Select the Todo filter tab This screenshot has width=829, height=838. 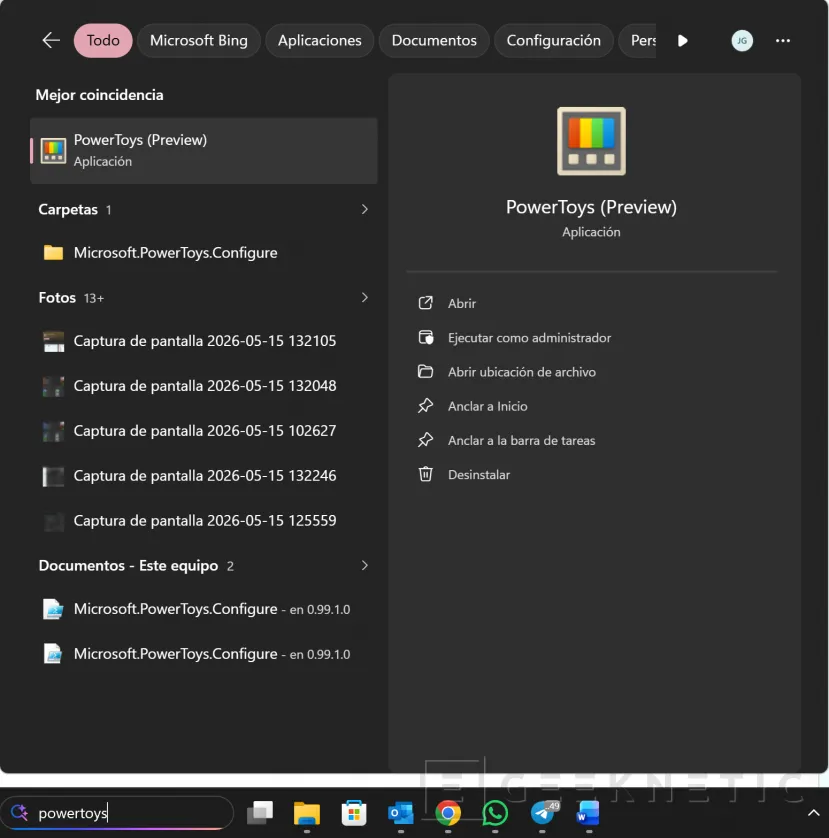click(103, 41)
